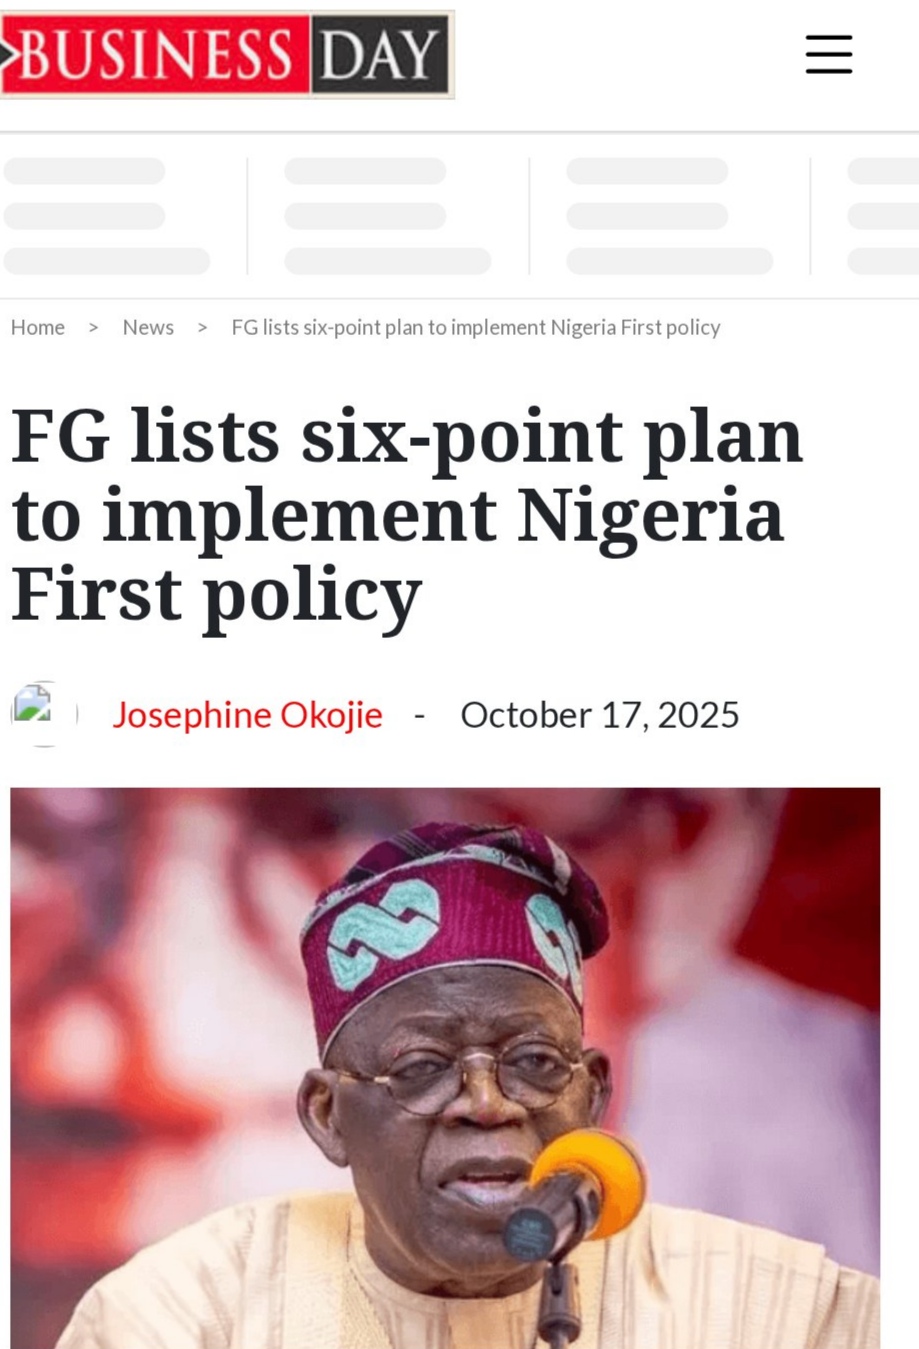Select the first loading placeholder card
The height and width of the screenshot is (1349, 919).
pos(106,216)
